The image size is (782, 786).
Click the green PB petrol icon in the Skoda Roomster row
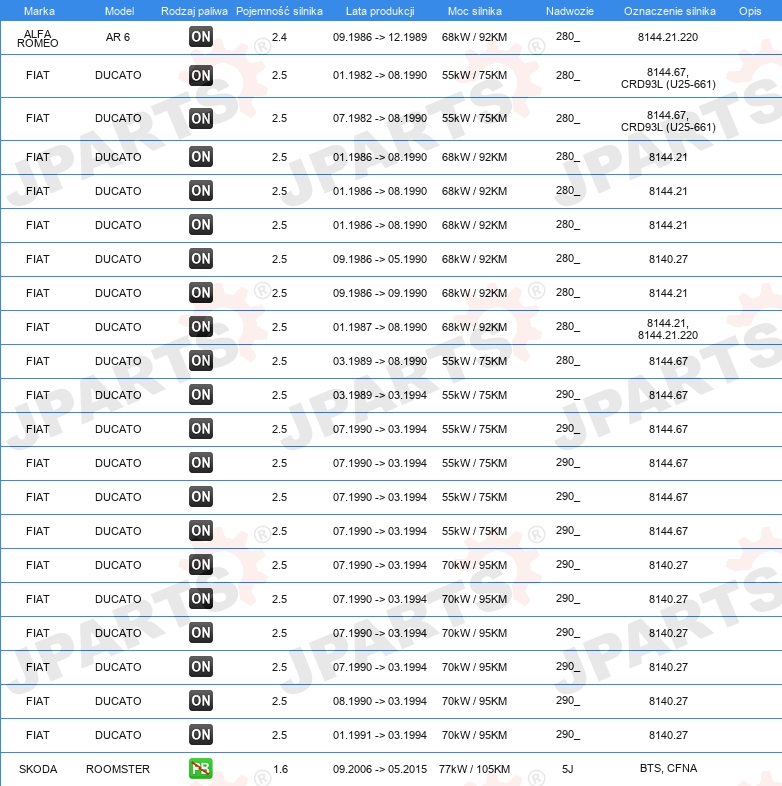tap(201, 768)
